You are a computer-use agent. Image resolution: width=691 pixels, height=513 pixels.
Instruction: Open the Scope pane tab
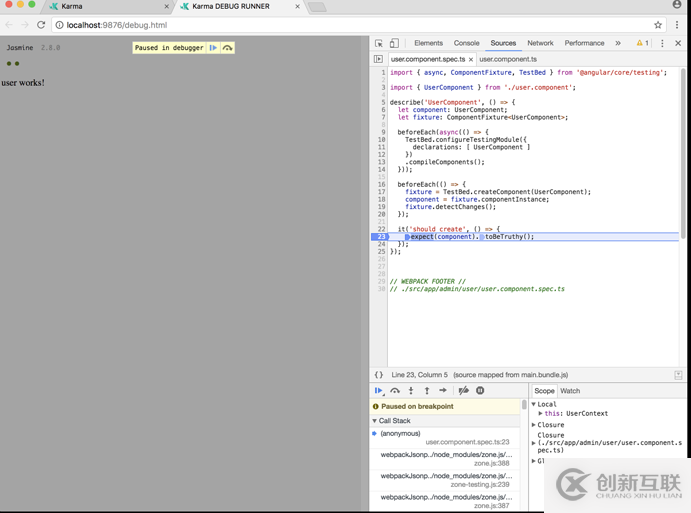(x=544, y=391)
